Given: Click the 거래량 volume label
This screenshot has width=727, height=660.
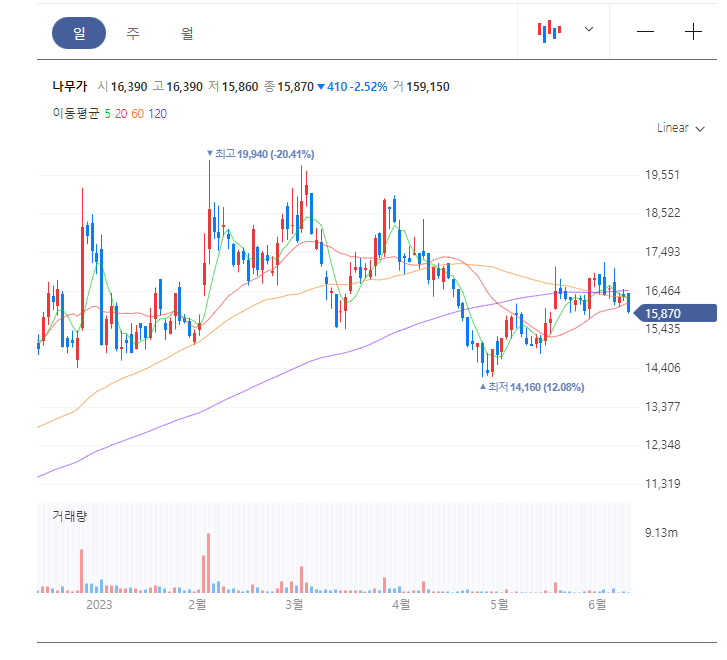Looking at the screenshot, I should 70,516.
